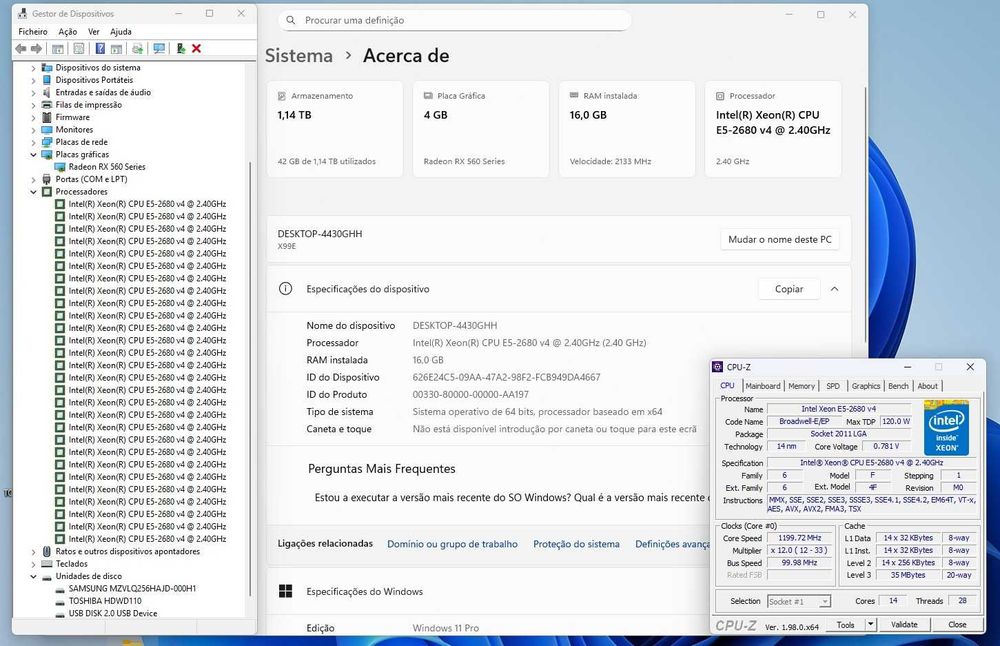This screenshot has height=646, width=1000.
Task: Click Intel Inside Xeon logo in CPU-Z
Action: (946, 428)
